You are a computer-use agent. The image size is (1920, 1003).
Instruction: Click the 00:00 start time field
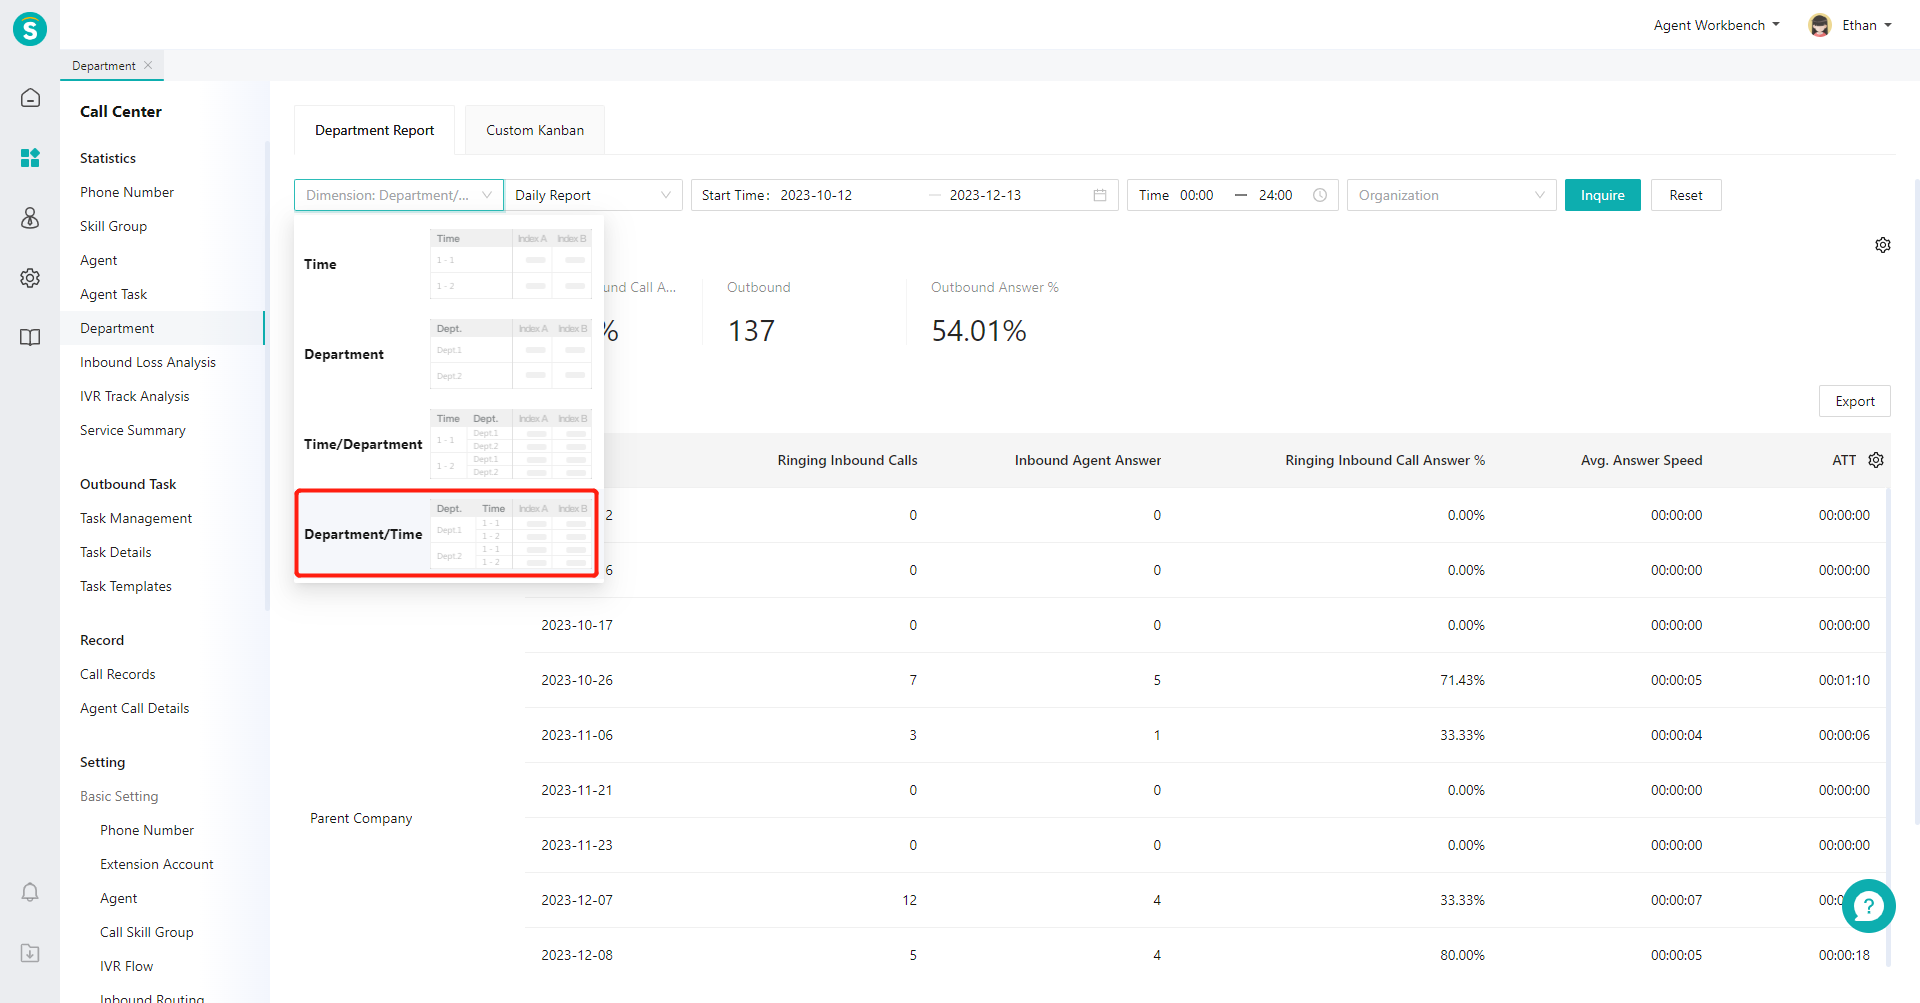coord(1197,195)
